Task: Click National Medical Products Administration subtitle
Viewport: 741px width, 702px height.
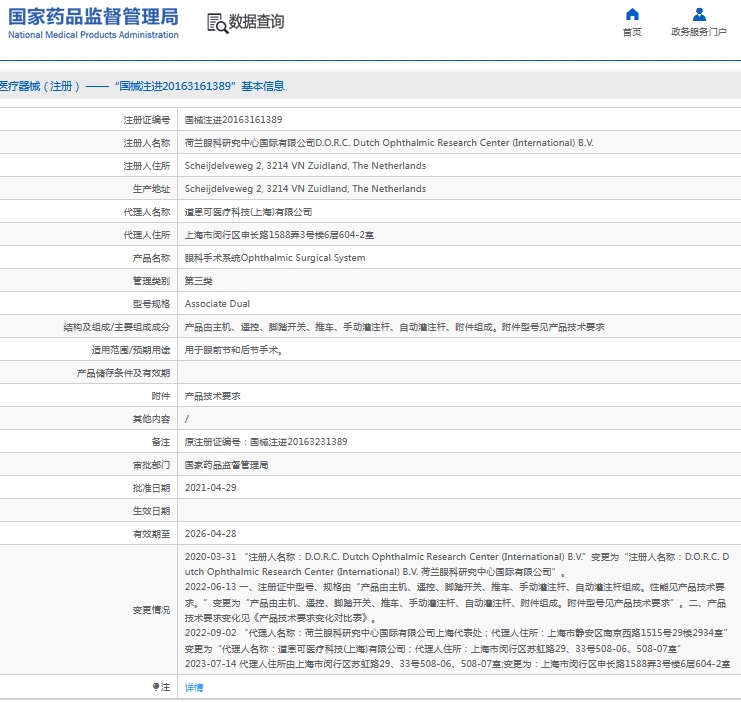Action: coord(94,35)
